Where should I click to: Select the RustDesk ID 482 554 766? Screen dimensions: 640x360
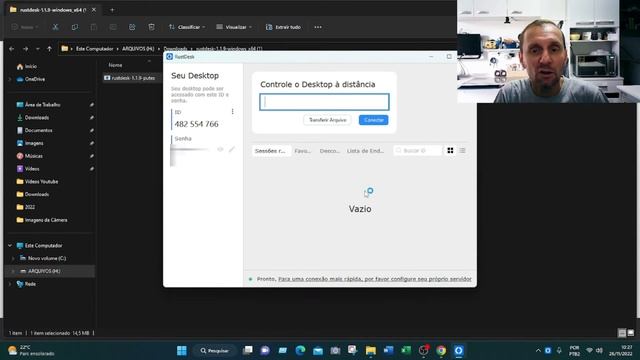pos(196,124)
